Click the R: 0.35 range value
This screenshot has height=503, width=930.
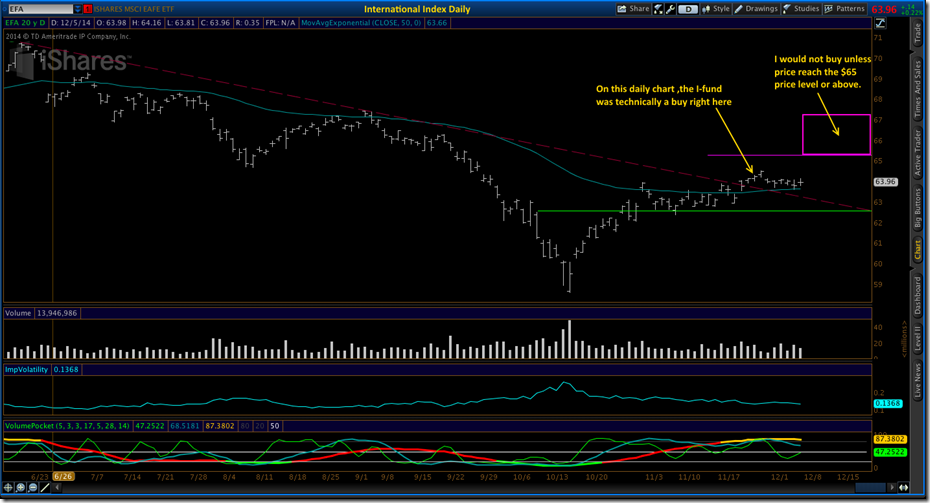pyautogui.click(x=247, y=23)
